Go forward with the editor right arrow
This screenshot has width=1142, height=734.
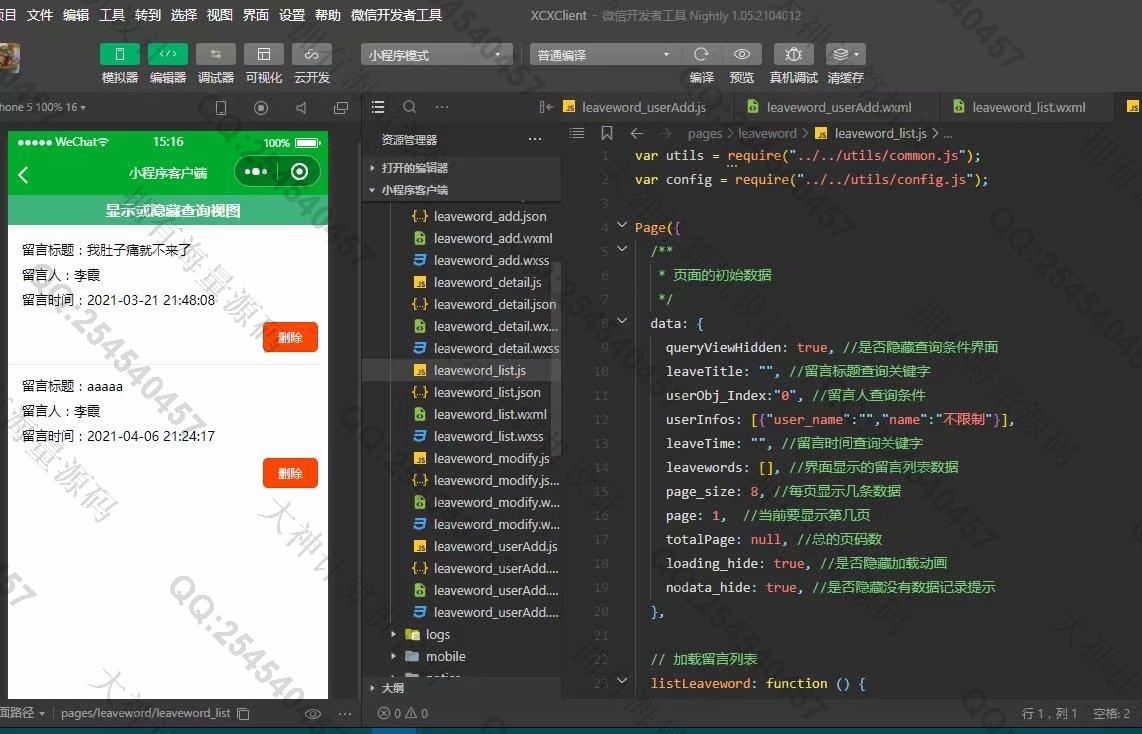pos(664,133)
